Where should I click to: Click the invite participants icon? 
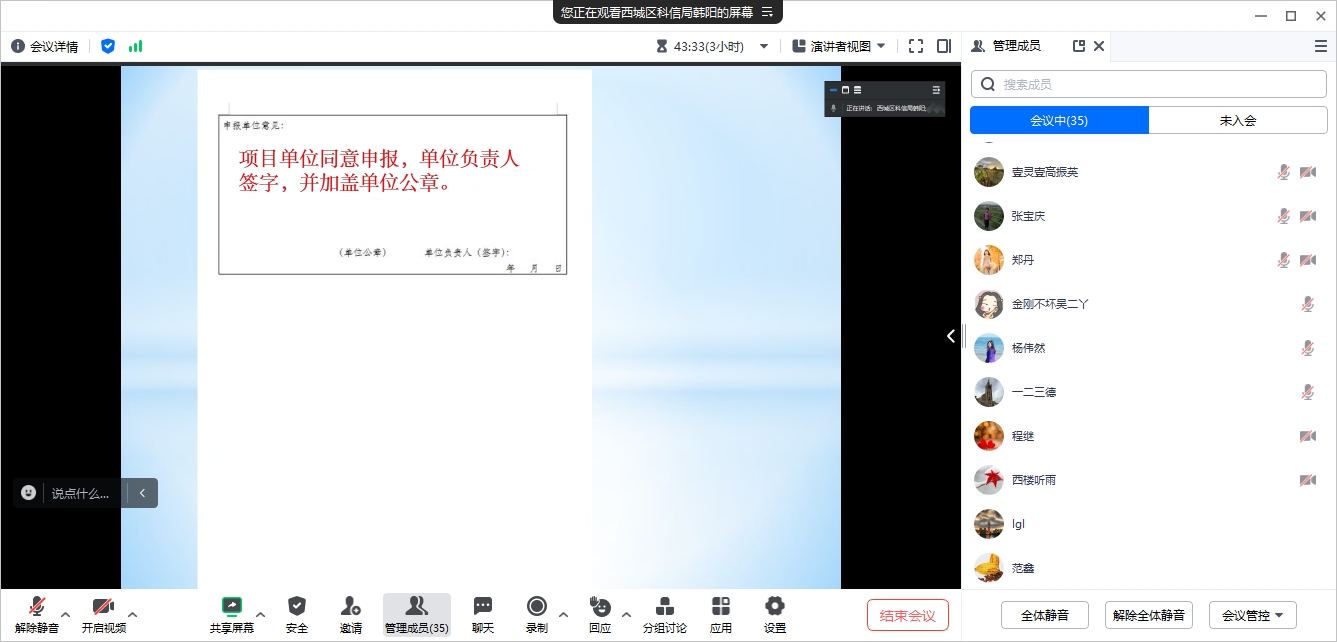351,606
